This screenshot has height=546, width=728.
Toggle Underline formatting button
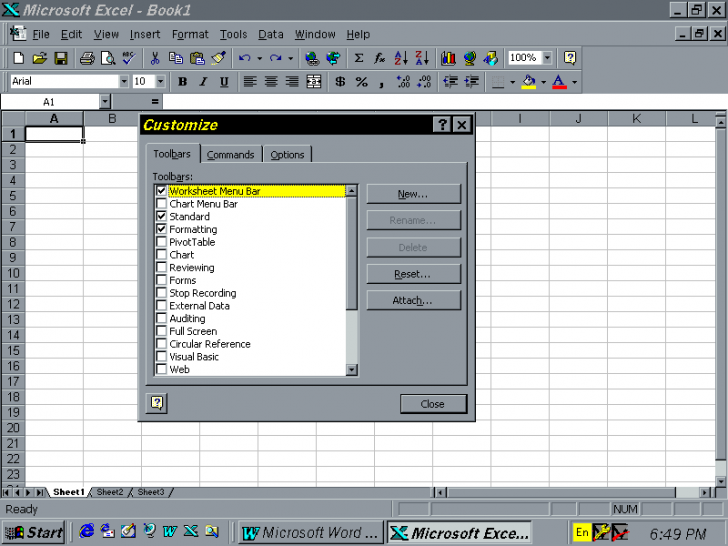(x=224, y=82)
